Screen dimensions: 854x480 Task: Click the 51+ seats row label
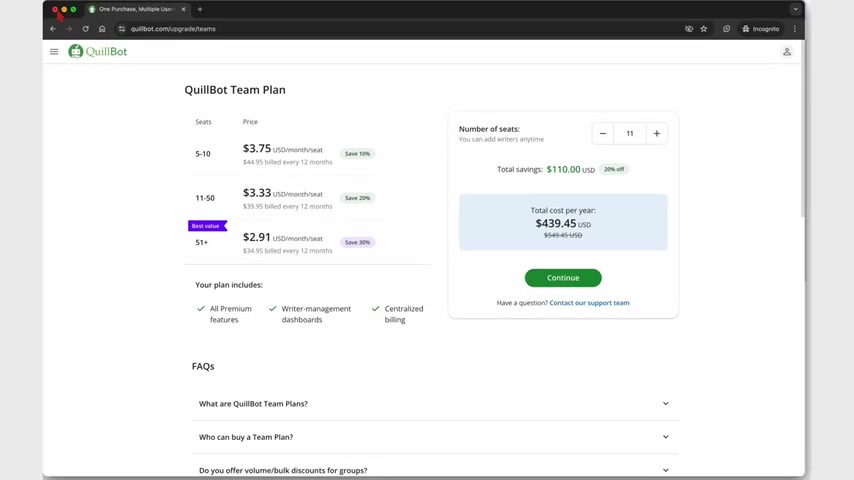[x=202, y=242]
